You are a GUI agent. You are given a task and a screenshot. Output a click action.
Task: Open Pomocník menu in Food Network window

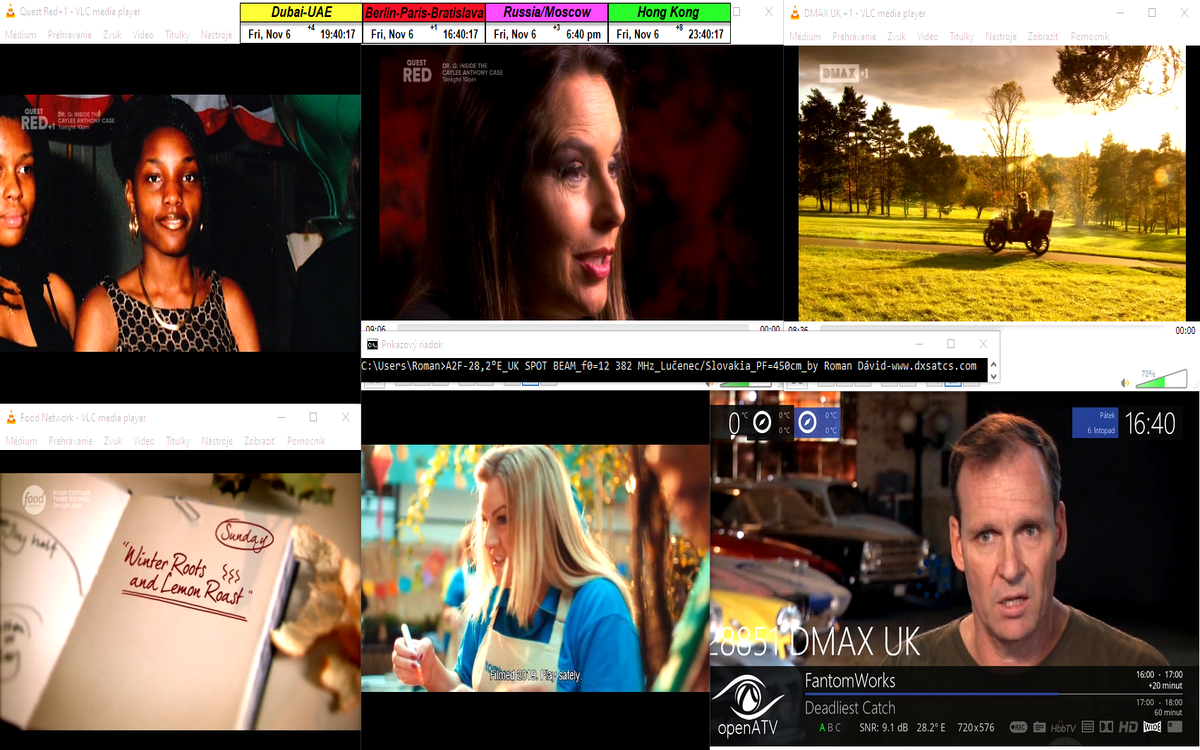(x=306, y=441)
